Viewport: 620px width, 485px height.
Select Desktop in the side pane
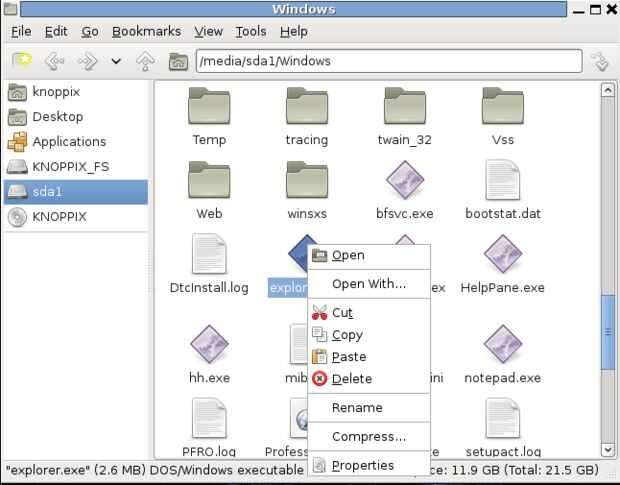pos(76,117)
